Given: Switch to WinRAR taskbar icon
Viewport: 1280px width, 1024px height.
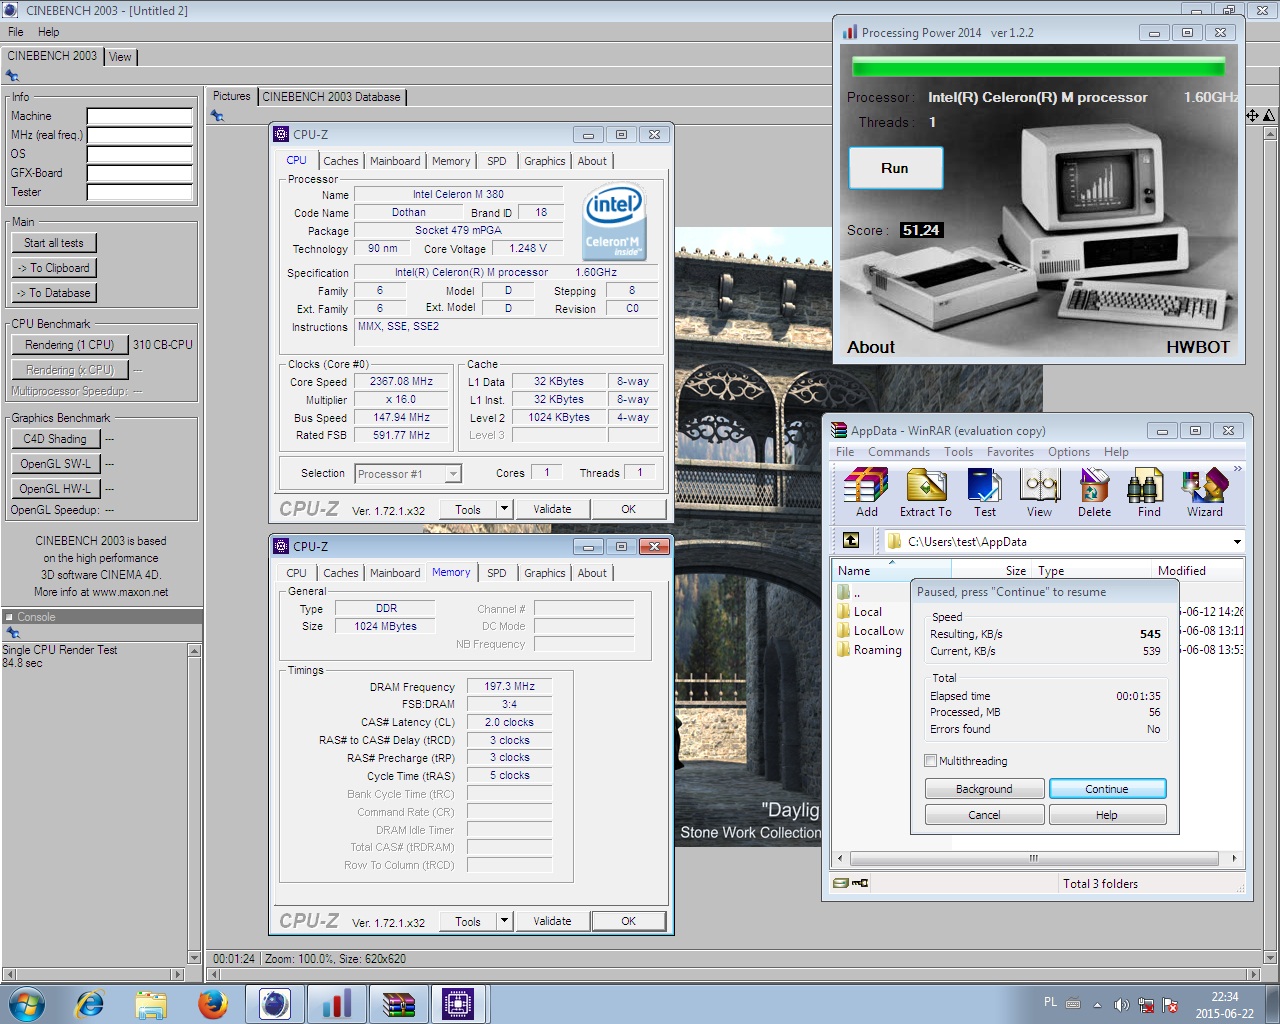Looking at the screenshot, I should (398, 1004).
